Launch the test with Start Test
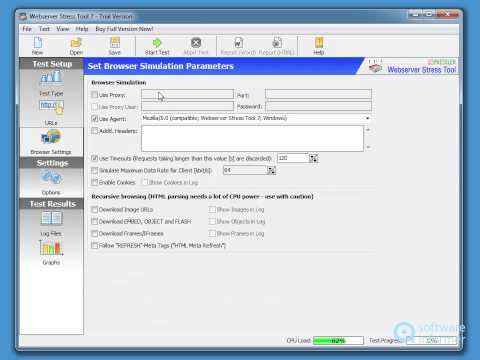Screen dimensions: 480x360 (x=157, y=46)
